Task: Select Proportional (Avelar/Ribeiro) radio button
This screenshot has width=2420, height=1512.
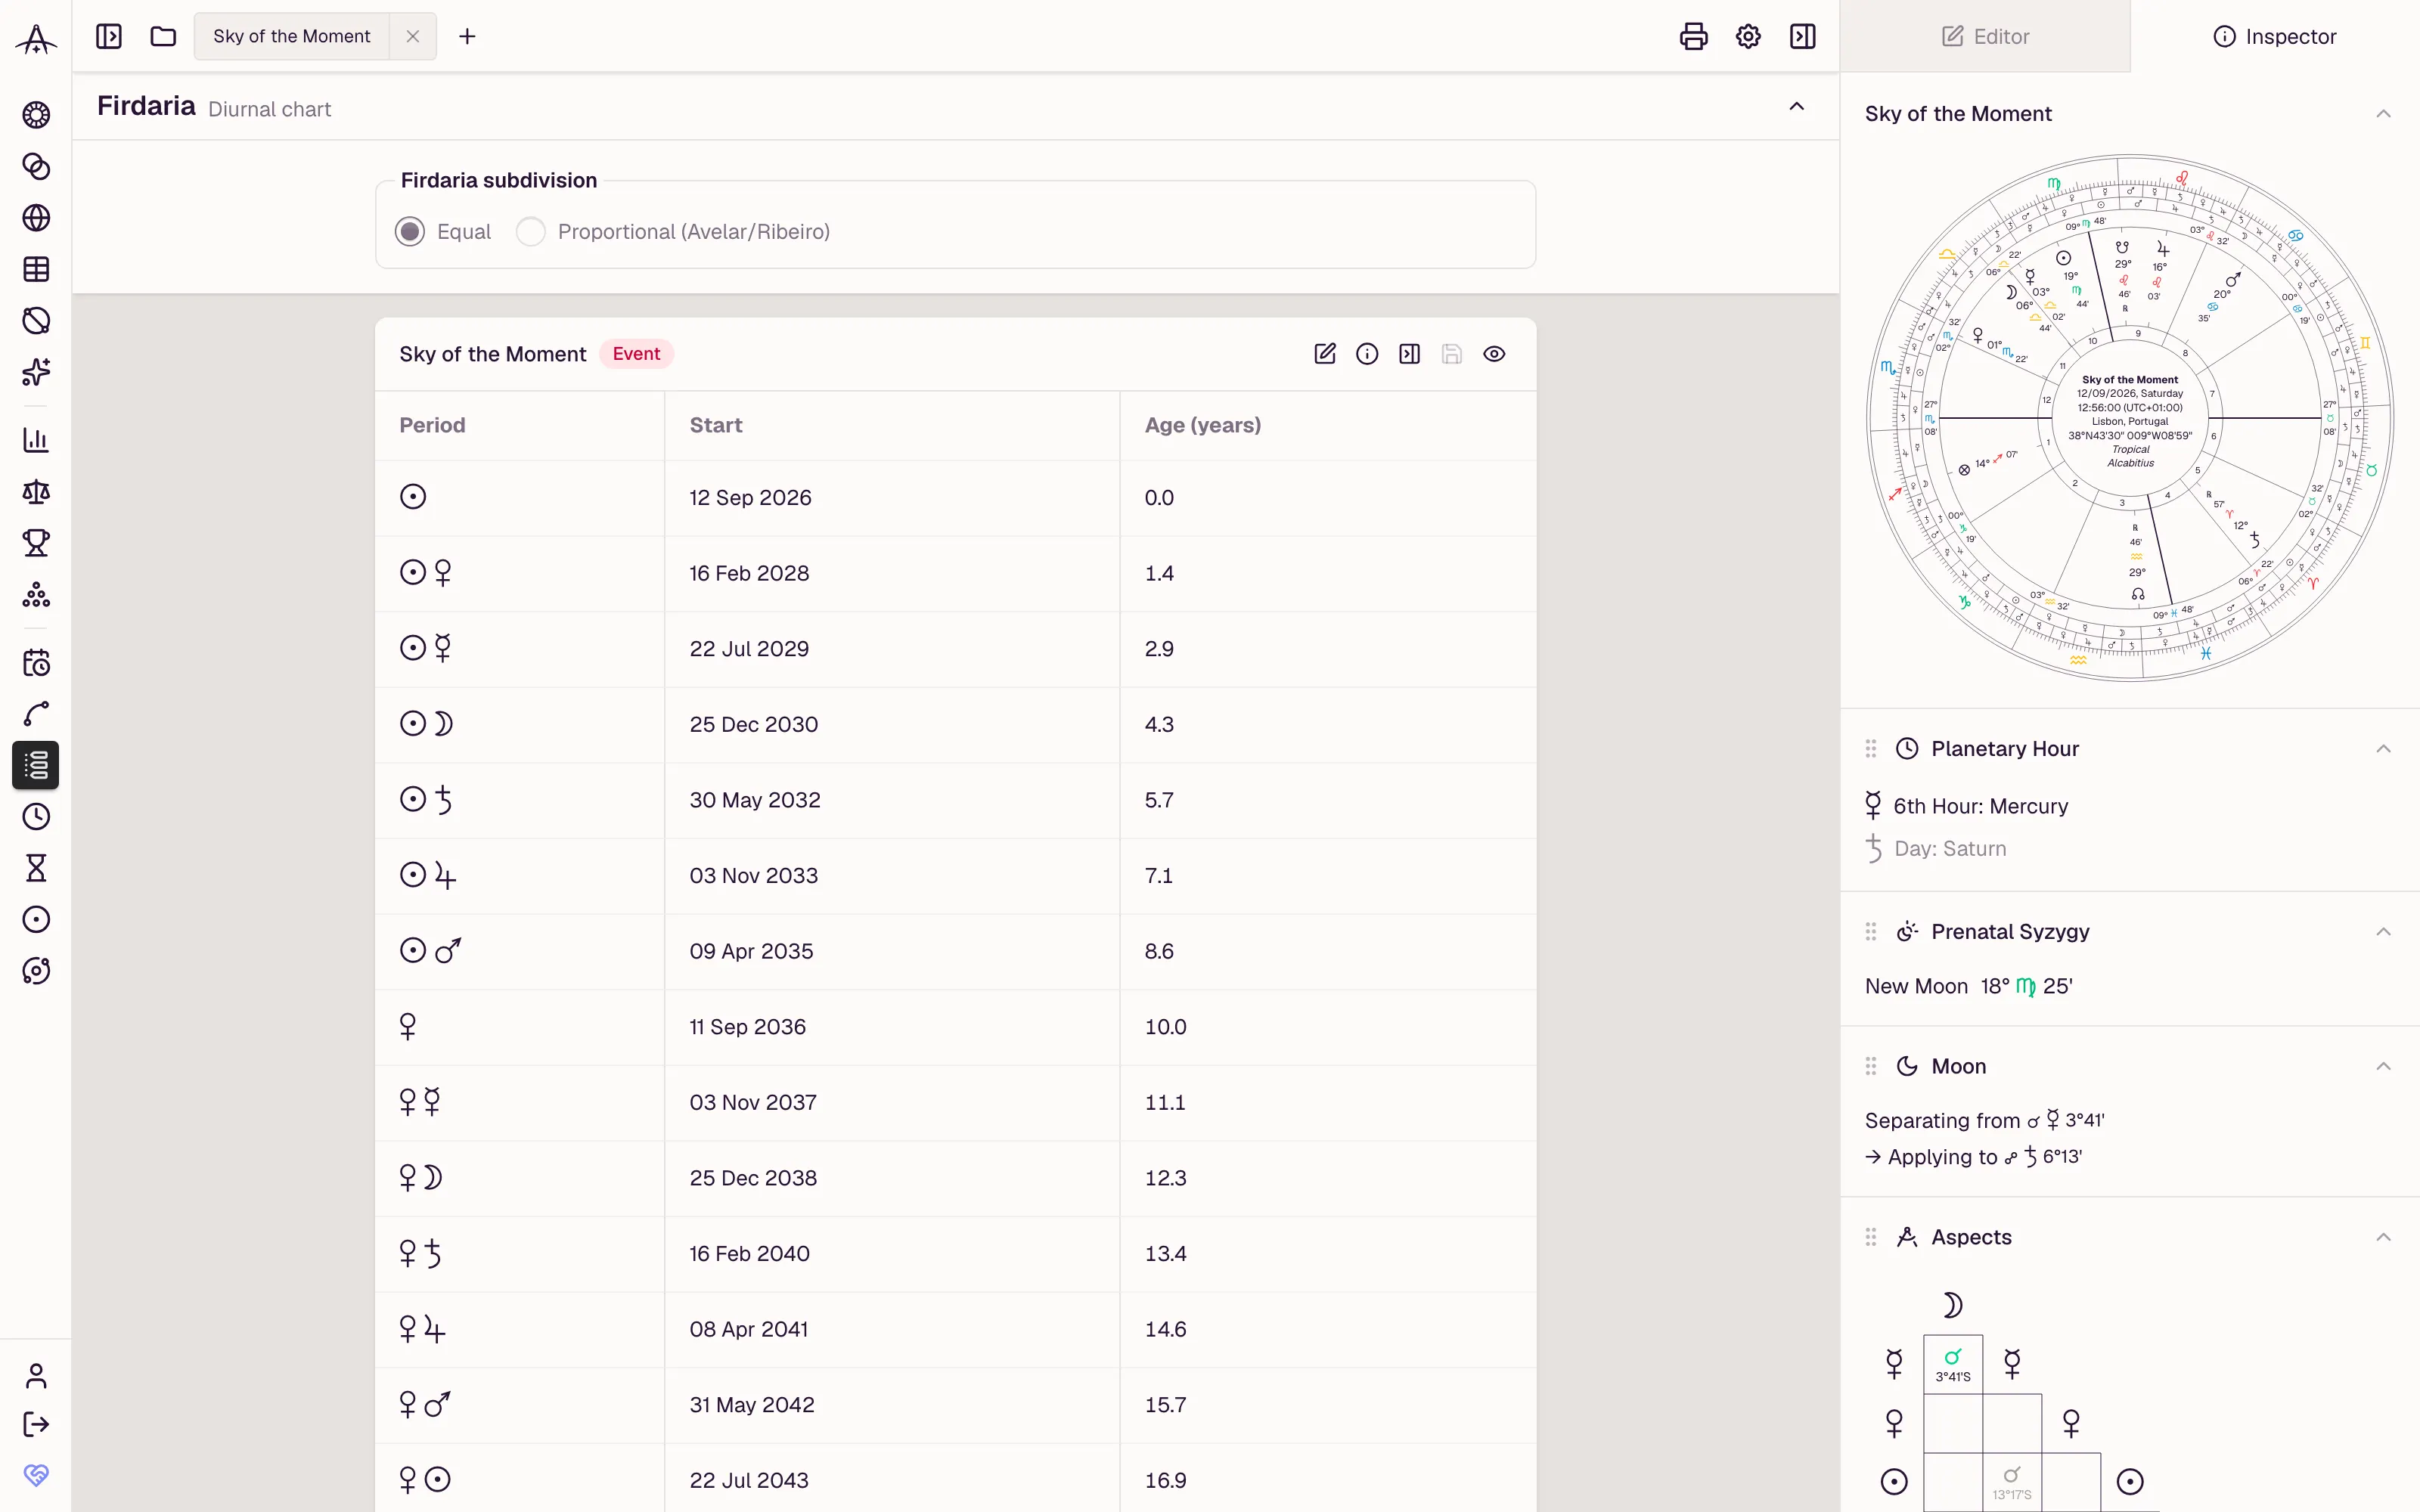Action: click(x=531, y=232)
